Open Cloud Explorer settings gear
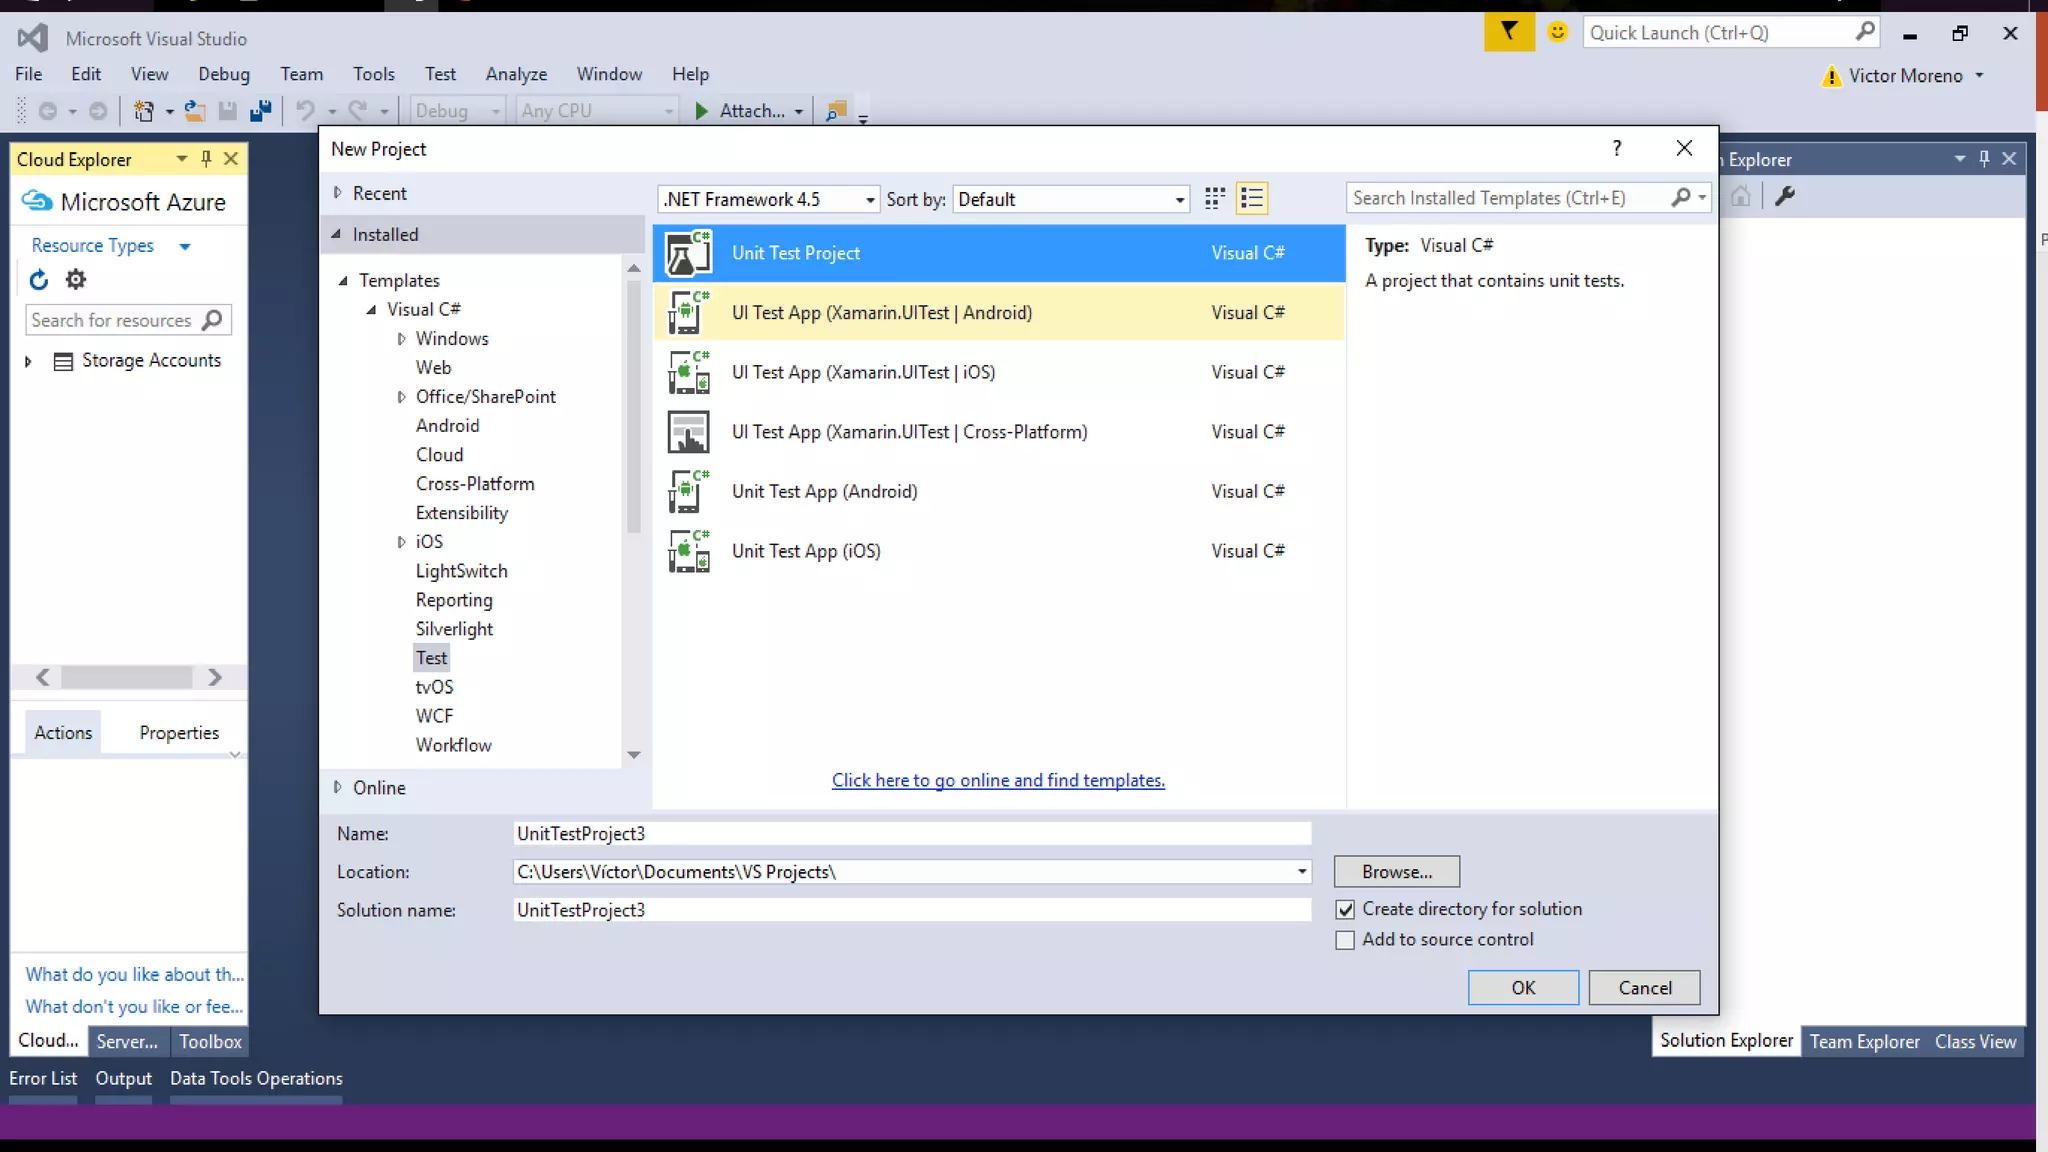This screenshot has width=2048, height=1152. pos(76,280)
